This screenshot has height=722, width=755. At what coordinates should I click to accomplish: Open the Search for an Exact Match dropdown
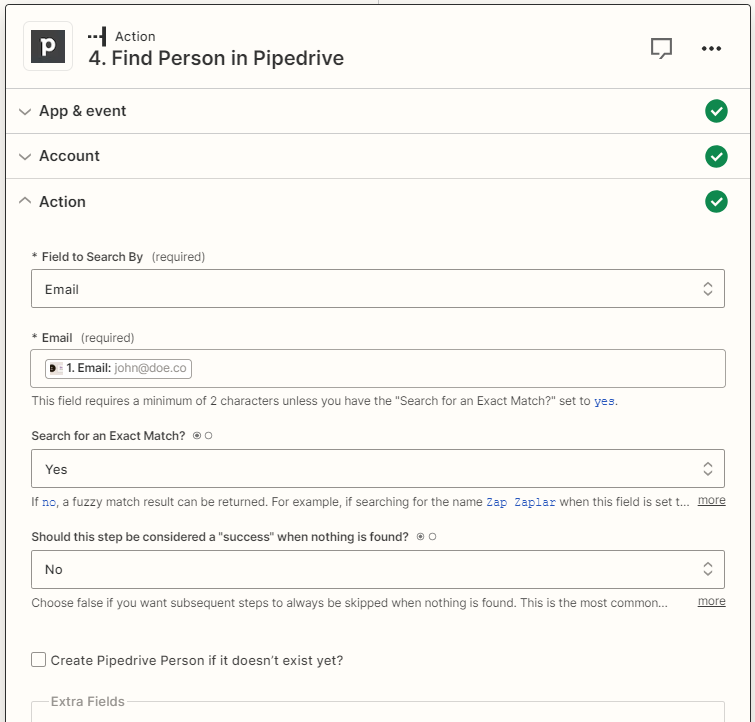pos(378,469)
